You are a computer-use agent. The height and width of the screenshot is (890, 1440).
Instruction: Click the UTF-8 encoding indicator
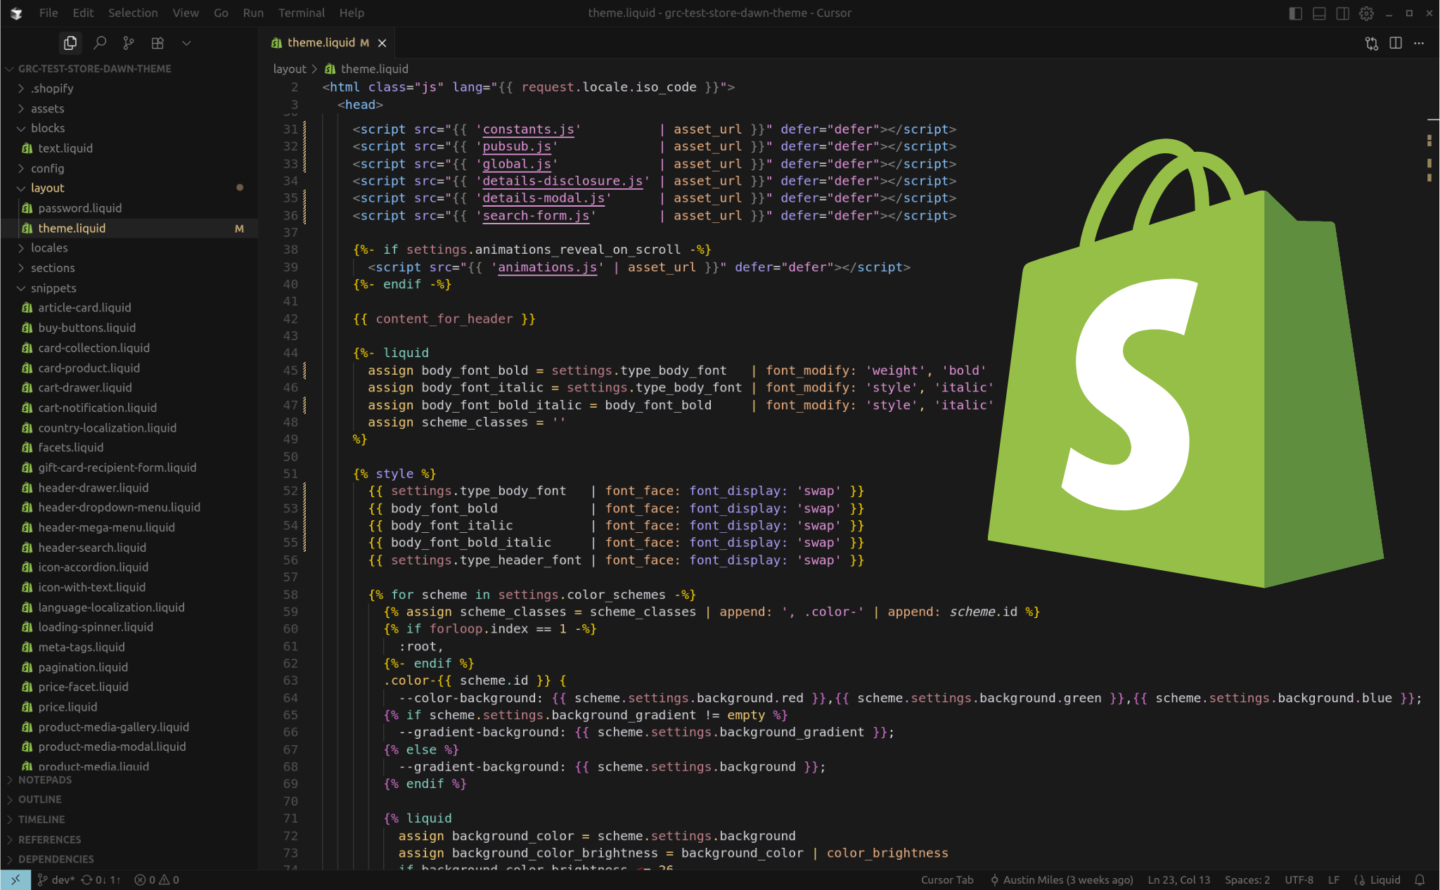pos(1299,880)
